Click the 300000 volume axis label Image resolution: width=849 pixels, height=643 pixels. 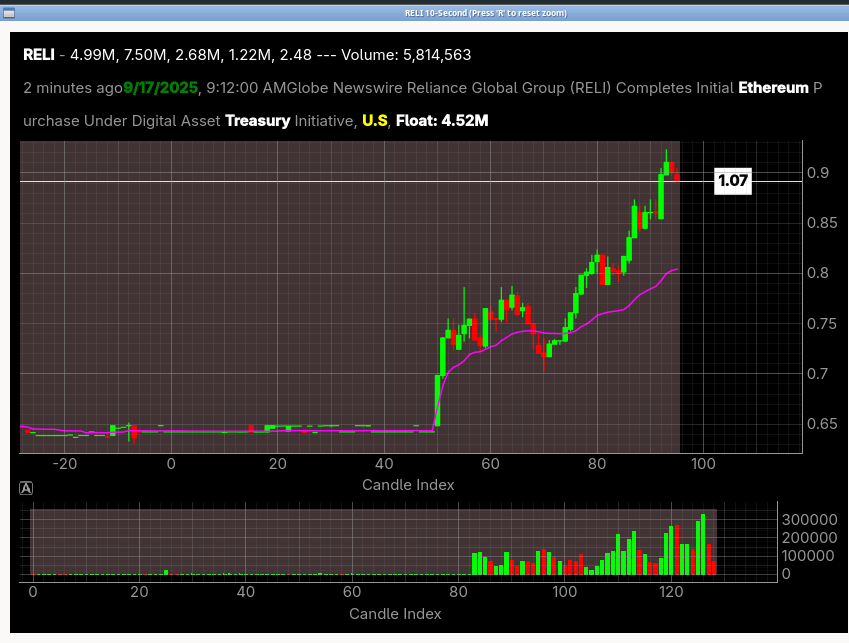[809, 520]
